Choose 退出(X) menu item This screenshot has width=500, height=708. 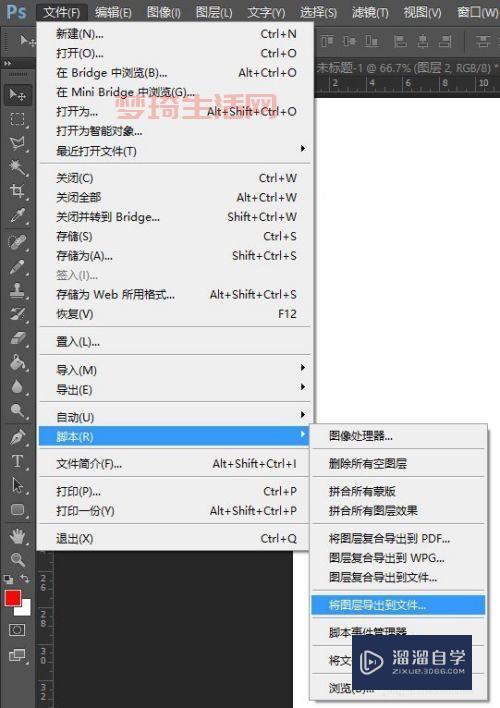[x=175, y=538]
